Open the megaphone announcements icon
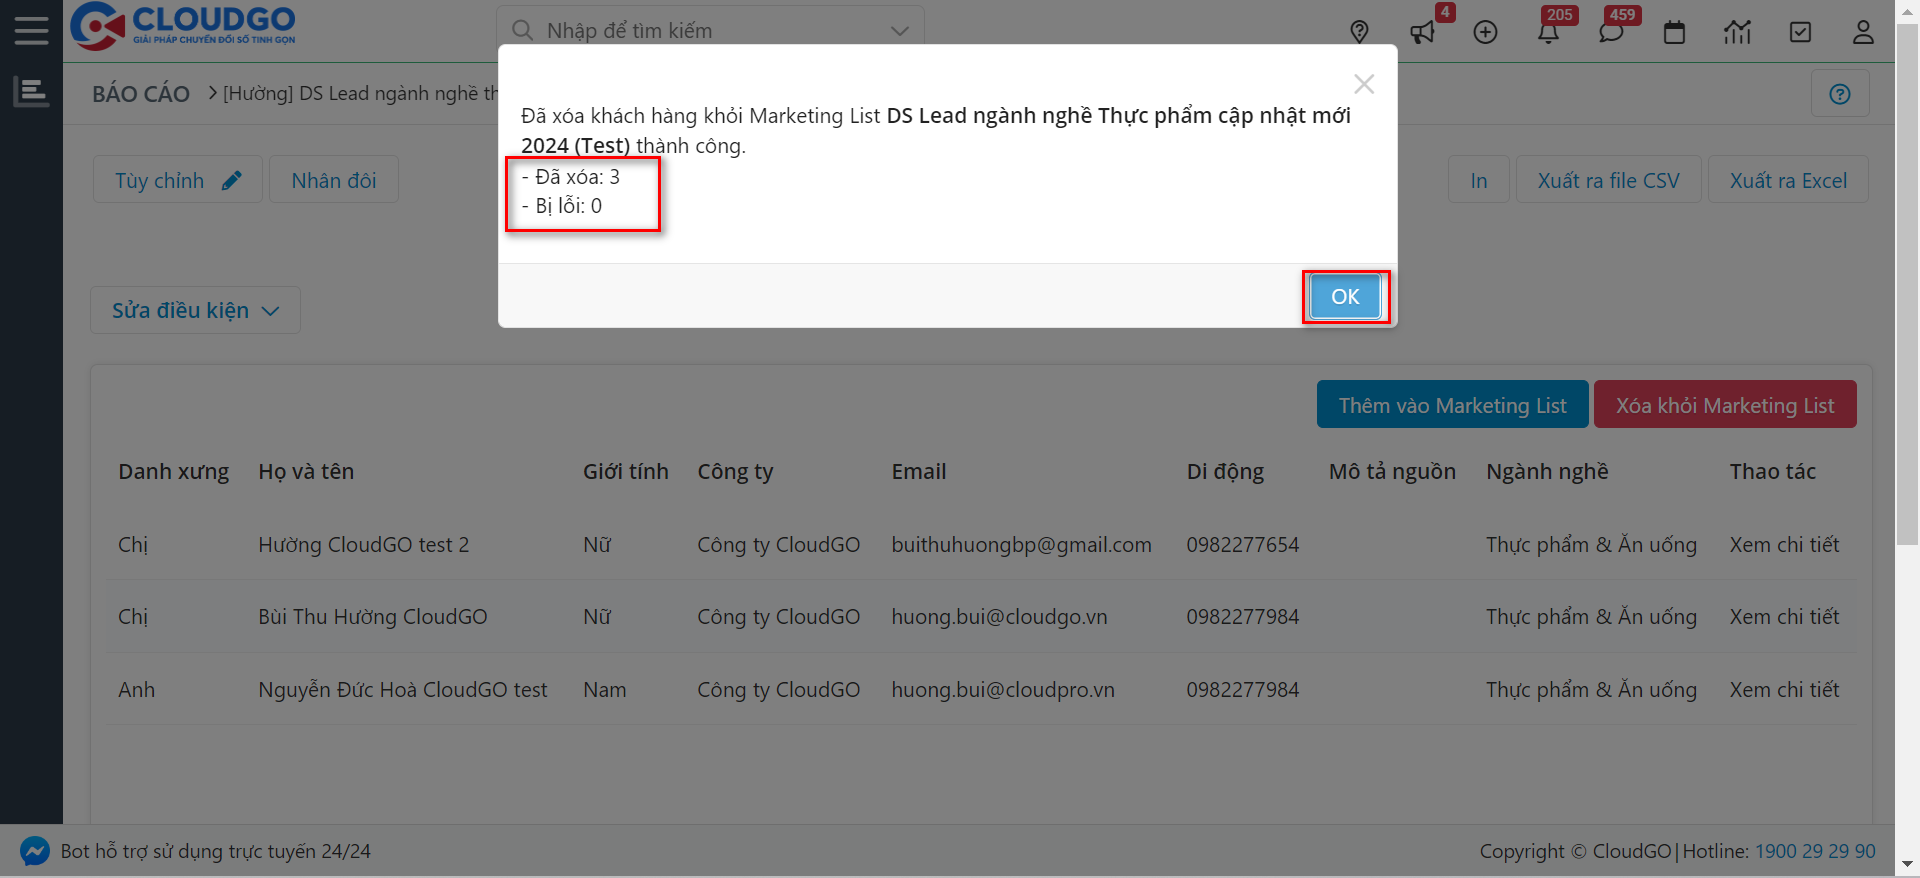1920x878 pixels. coord(1422,32)
